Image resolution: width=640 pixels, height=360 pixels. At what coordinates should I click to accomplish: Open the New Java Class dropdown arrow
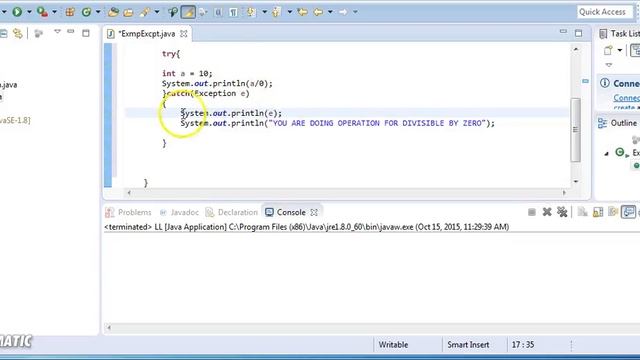[x=98, y=12]
